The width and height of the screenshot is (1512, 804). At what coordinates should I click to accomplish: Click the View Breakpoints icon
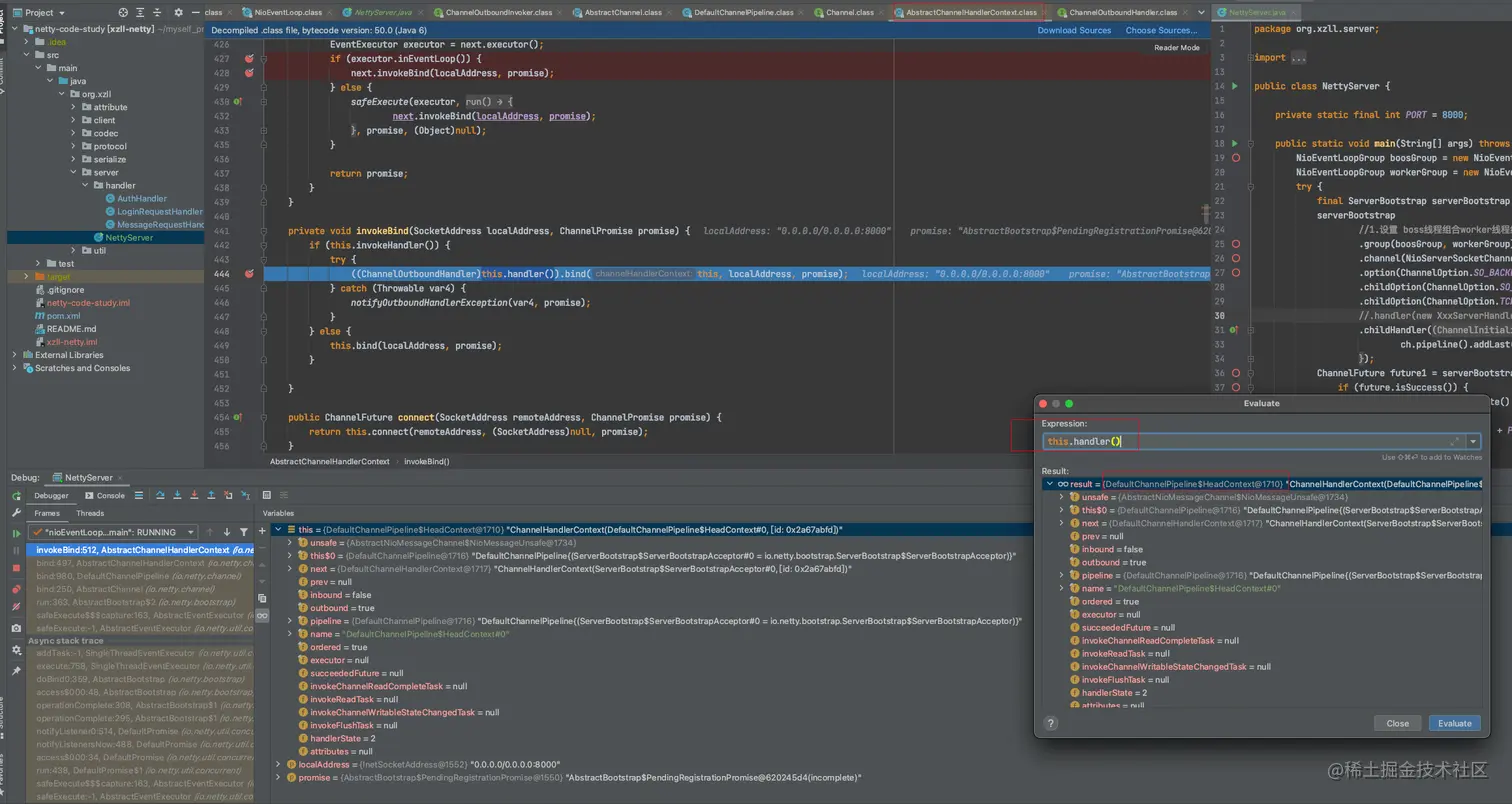[x=16, y=590]
